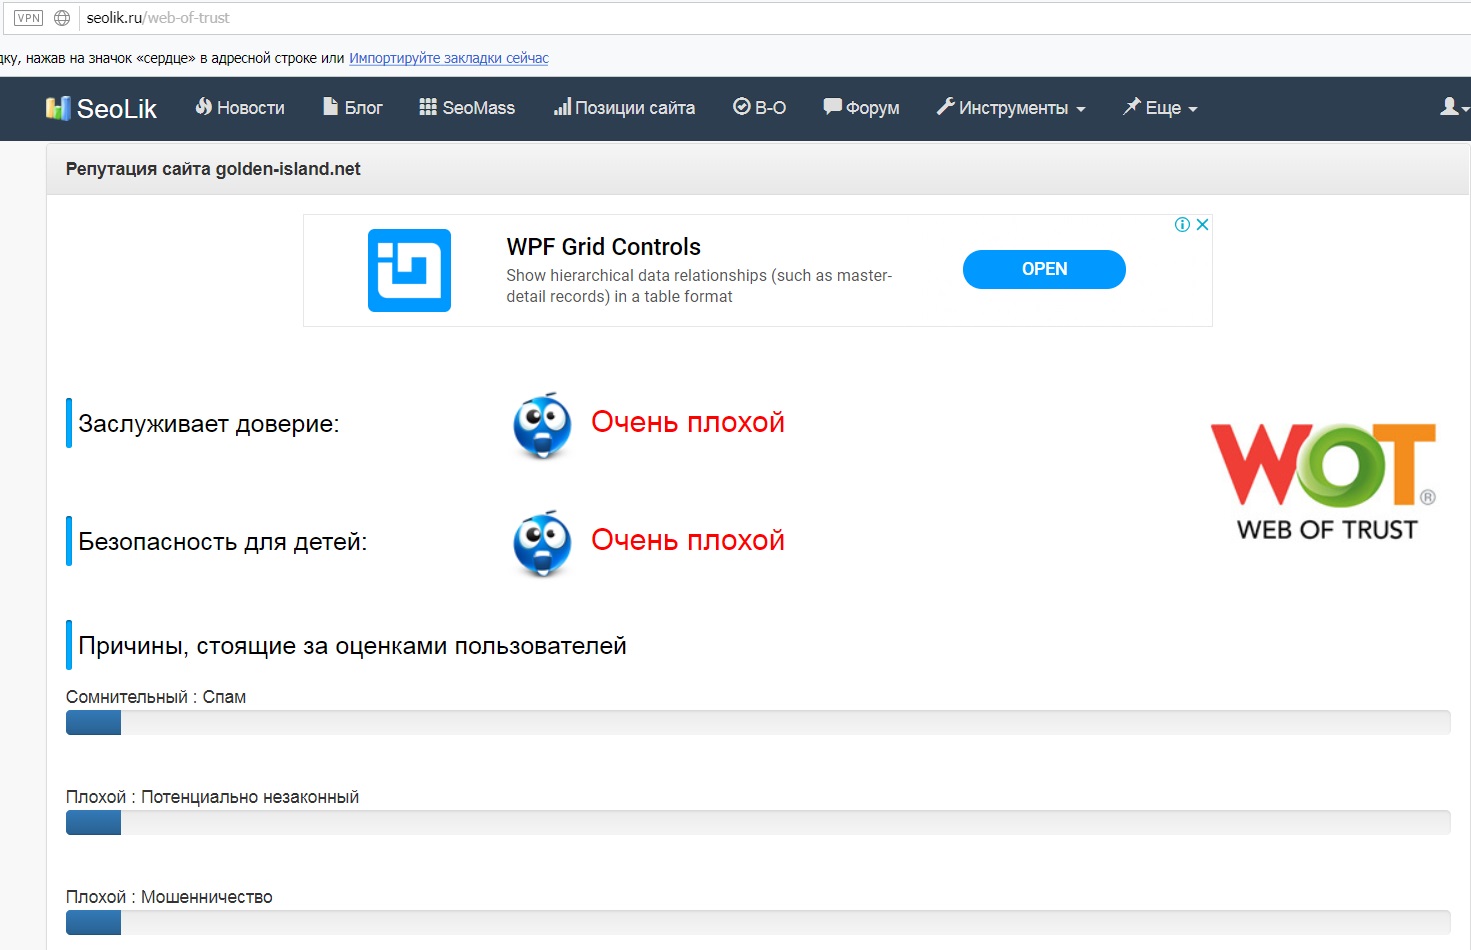Open the Позиции сайта menu item

point(624,108)
